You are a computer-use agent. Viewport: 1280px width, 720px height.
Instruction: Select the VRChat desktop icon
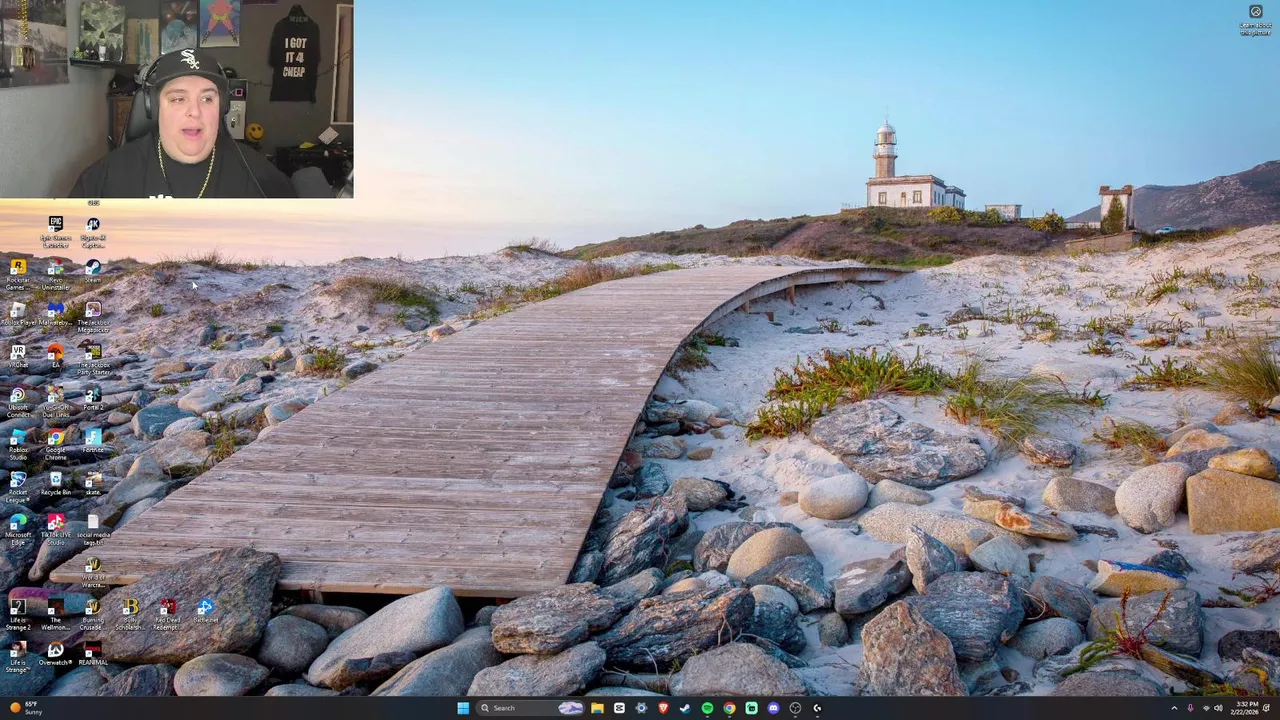pos(18,357)
